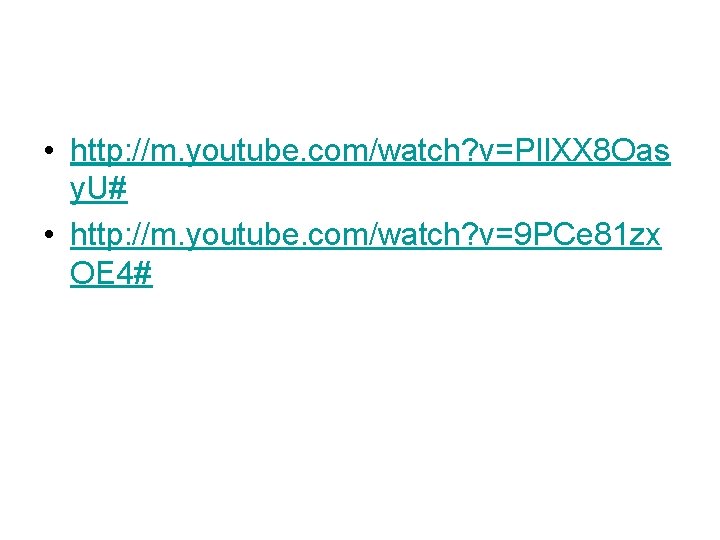Click the wrapped 'yU#' link text
This screenshot has height=540, width=720.
tap(99, 188)
